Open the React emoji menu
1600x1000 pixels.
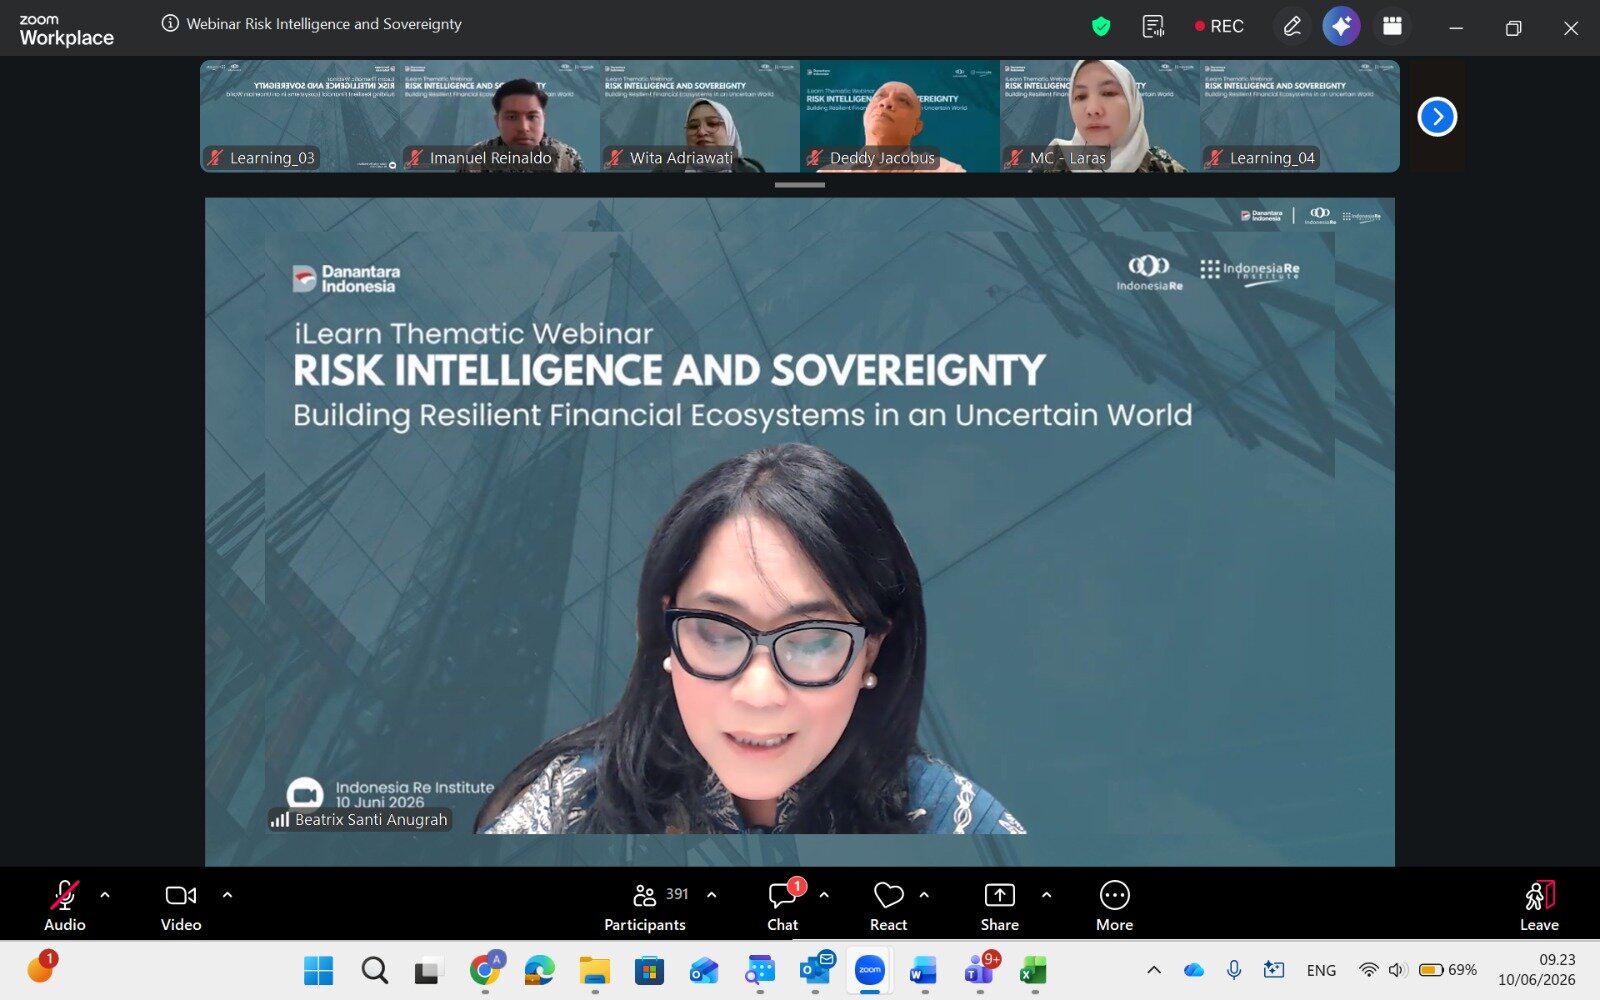(x=888, y=905)
